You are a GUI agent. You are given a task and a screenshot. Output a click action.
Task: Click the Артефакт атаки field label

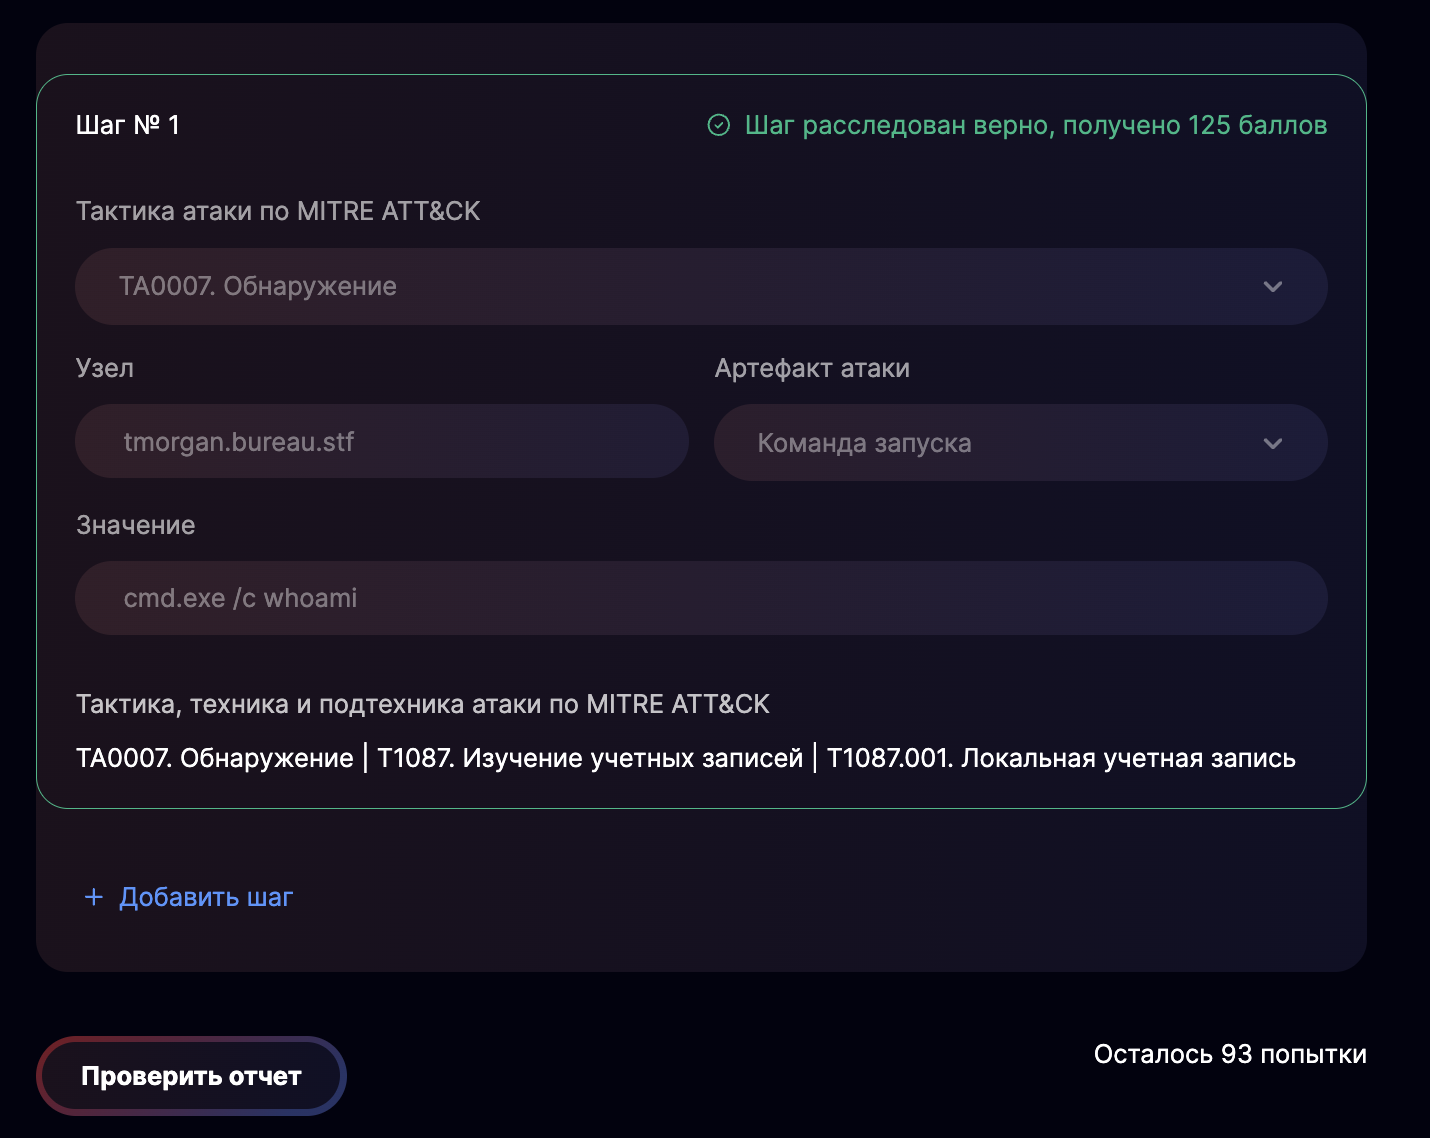point(812,368)
